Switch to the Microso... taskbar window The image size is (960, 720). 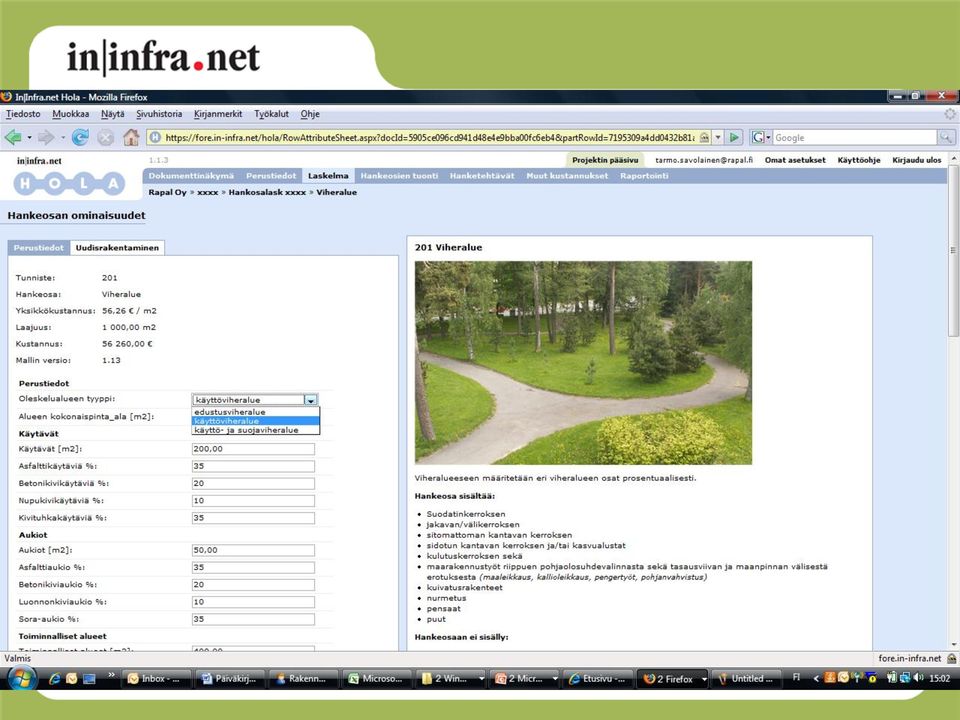376,678
